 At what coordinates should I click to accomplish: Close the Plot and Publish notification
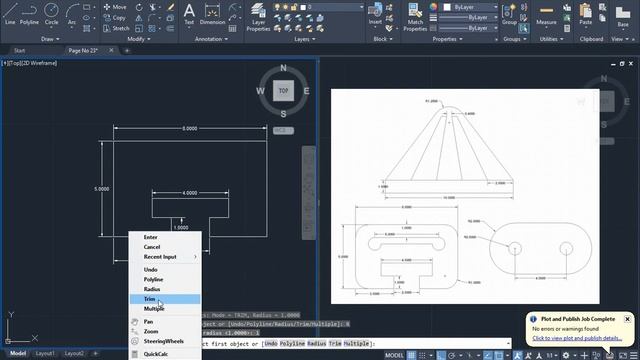(627, 319)
